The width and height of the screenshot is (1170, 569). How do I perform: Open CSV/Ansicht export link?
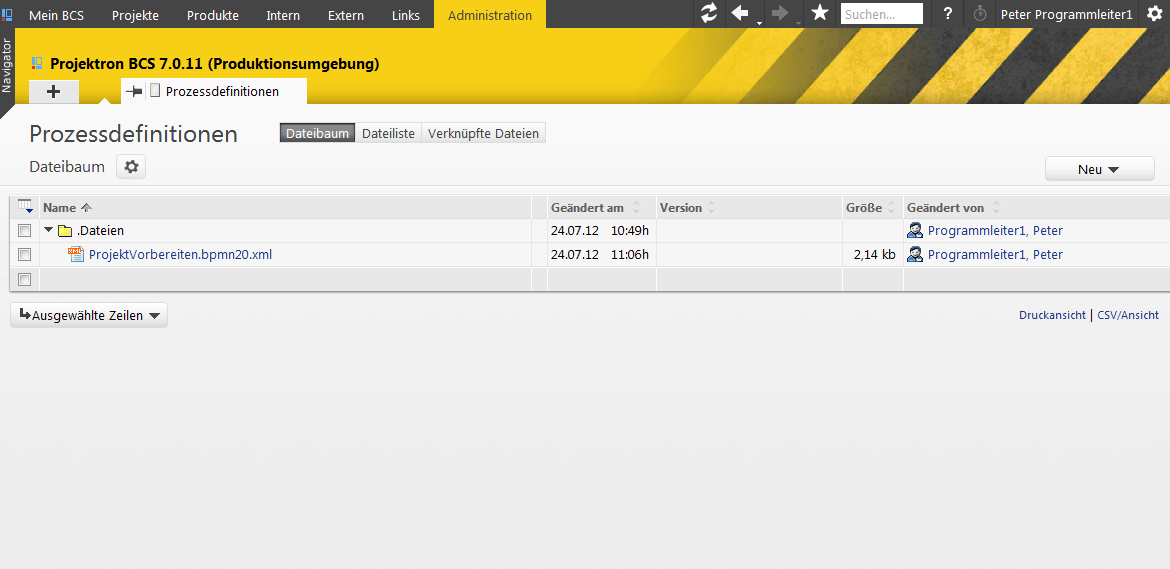tap(1128, 315)
